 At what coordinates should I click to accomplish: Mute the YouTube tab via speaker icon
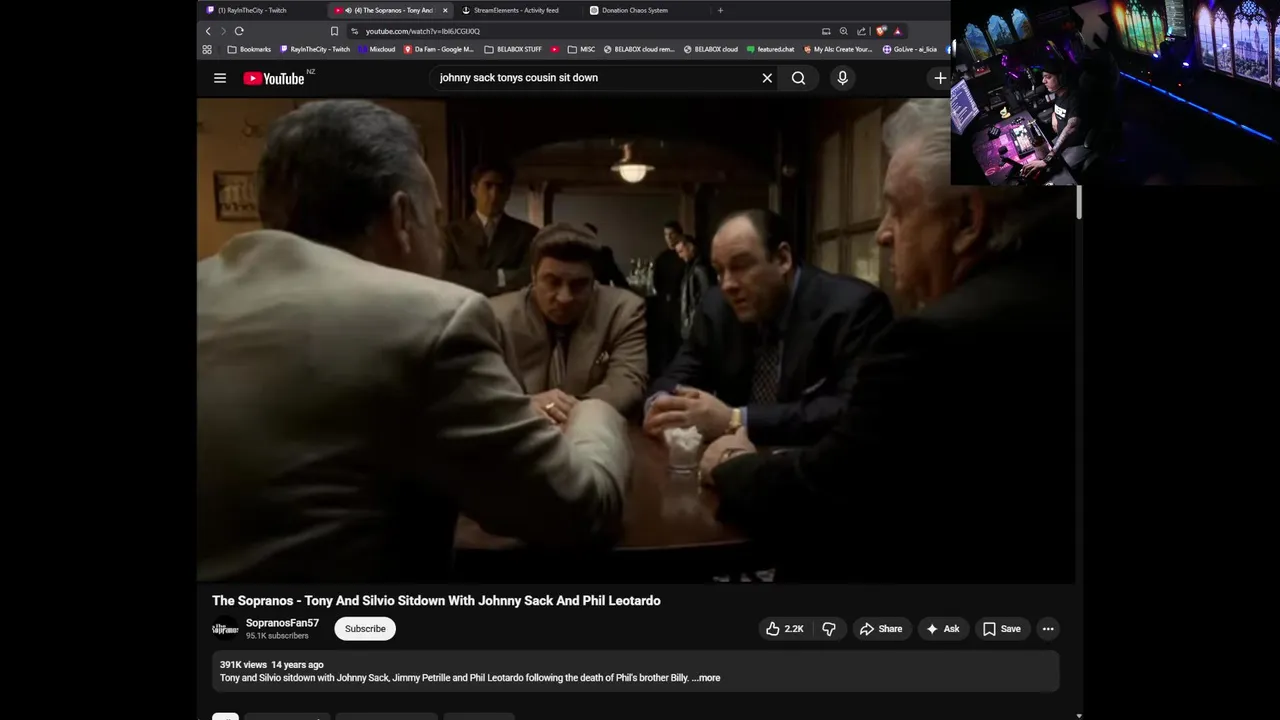click(348, 10)
